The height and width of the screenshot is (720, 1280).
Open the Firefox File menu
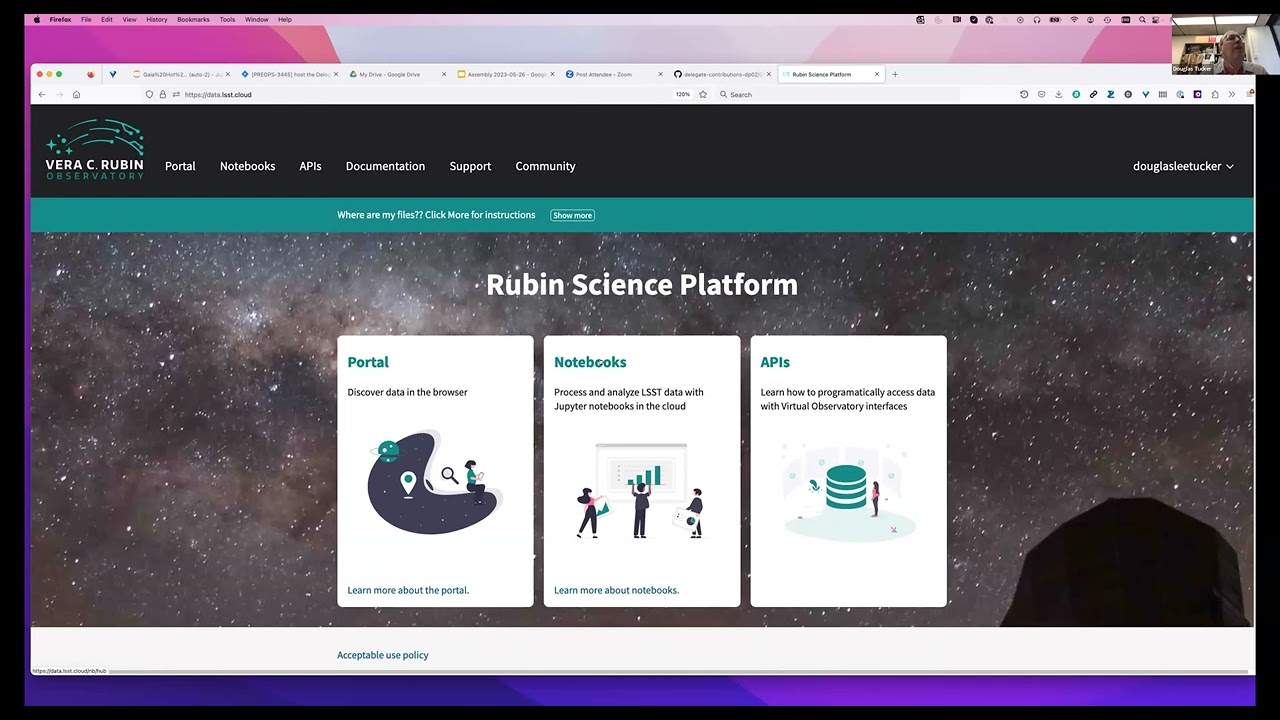point(86,19)
